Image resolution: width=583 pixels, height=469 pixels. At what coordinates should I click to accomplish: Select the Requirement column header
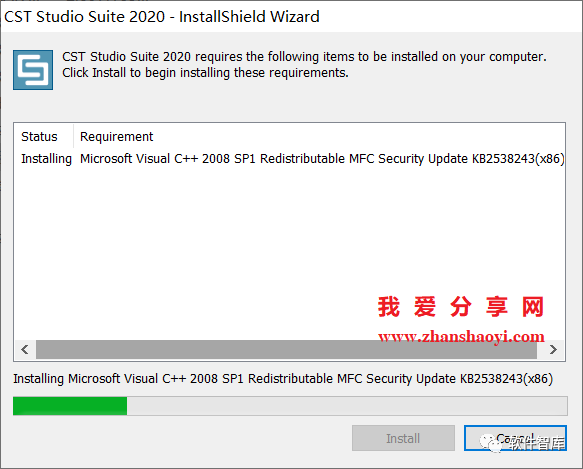117,137
